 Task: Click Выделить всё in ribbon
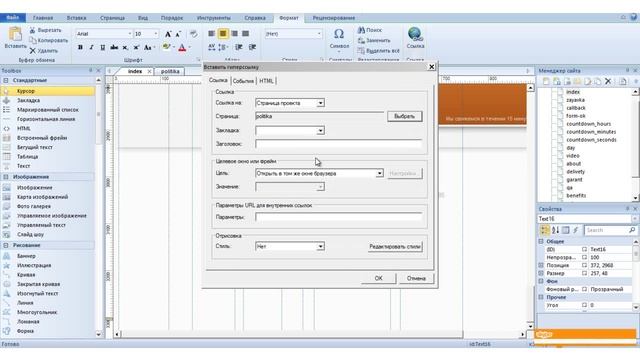378,51
